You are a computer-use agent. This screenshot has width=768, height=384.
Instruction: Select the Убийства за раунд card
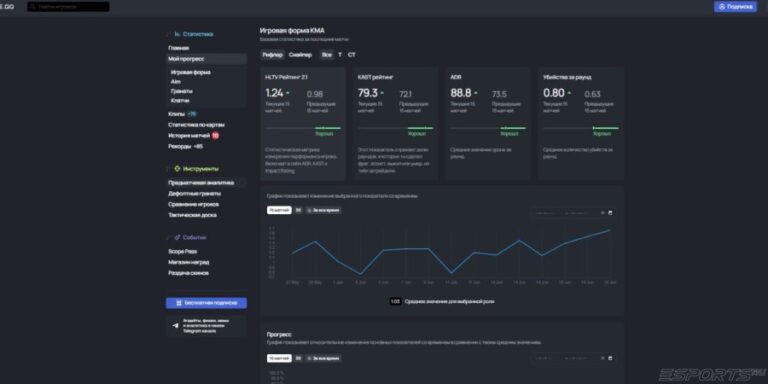pos(581,123)
